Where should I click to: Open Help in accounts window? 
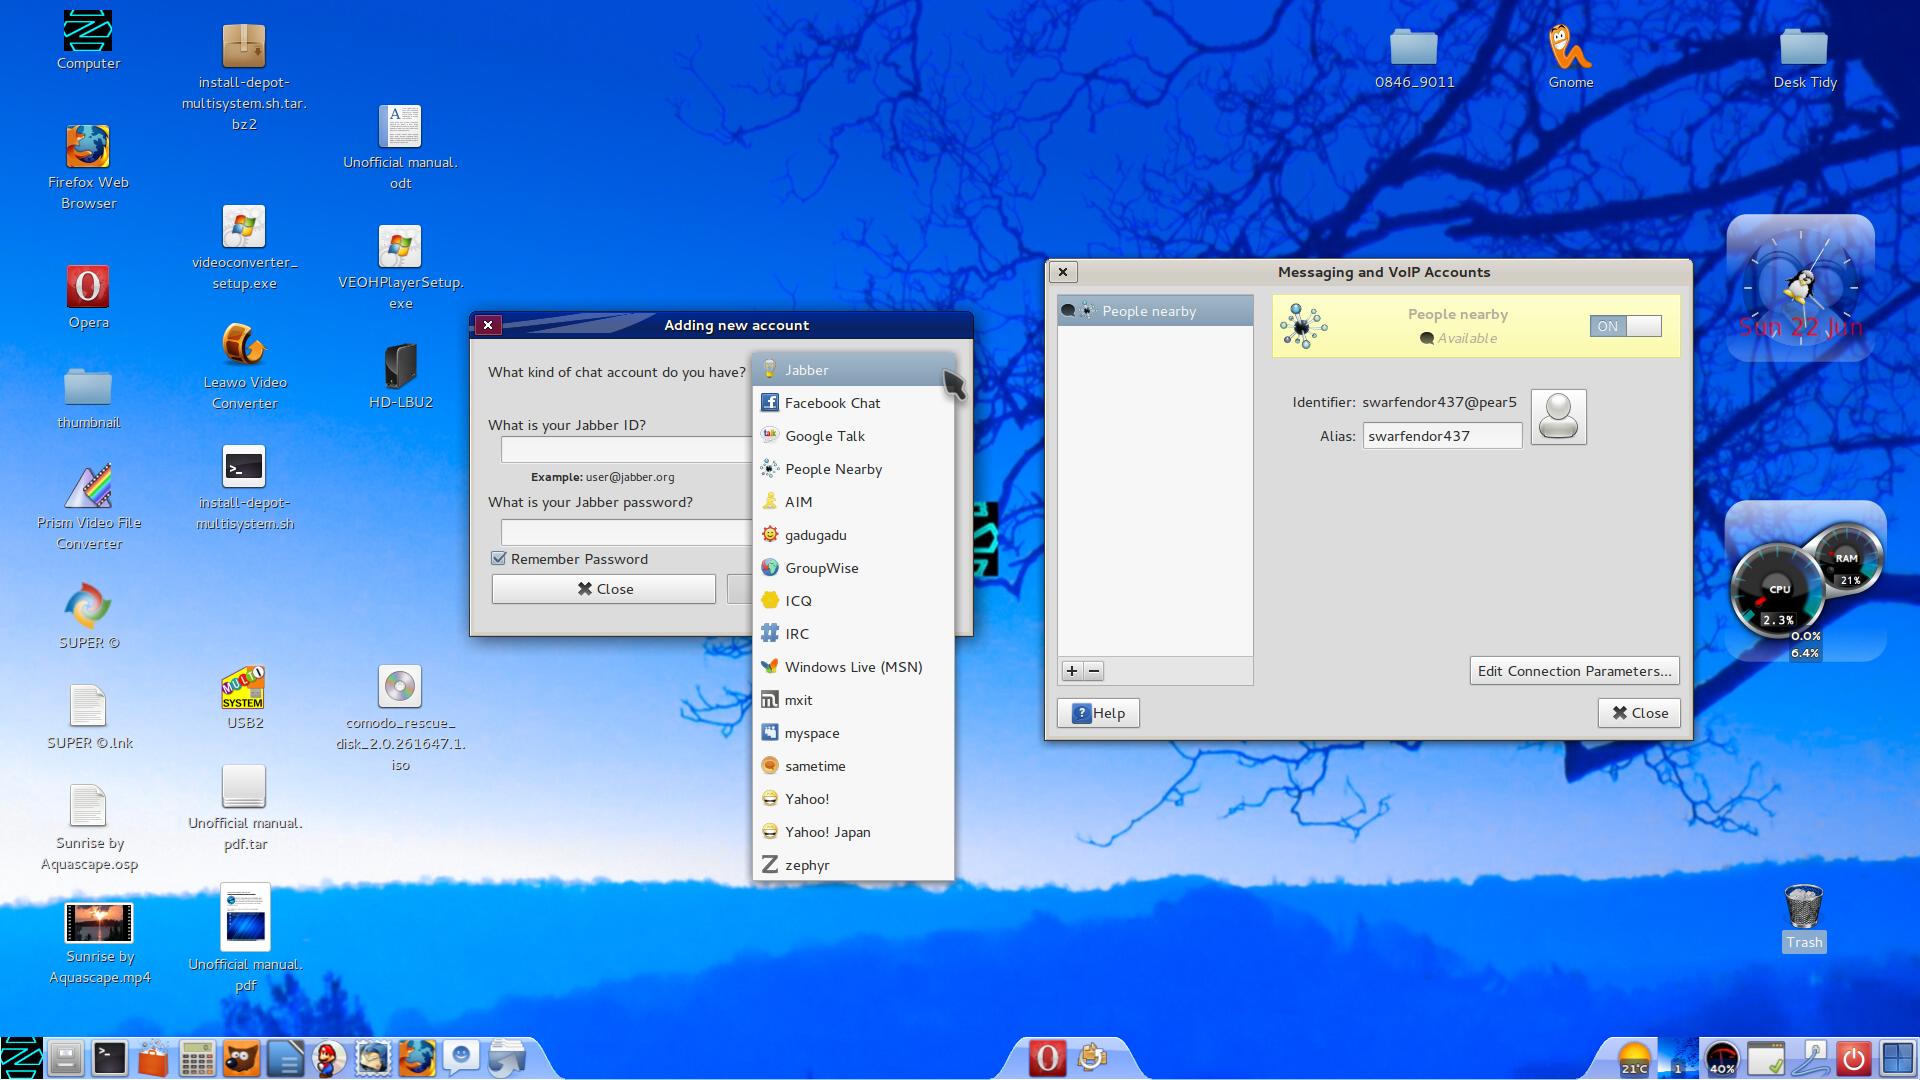(1098, 713)
